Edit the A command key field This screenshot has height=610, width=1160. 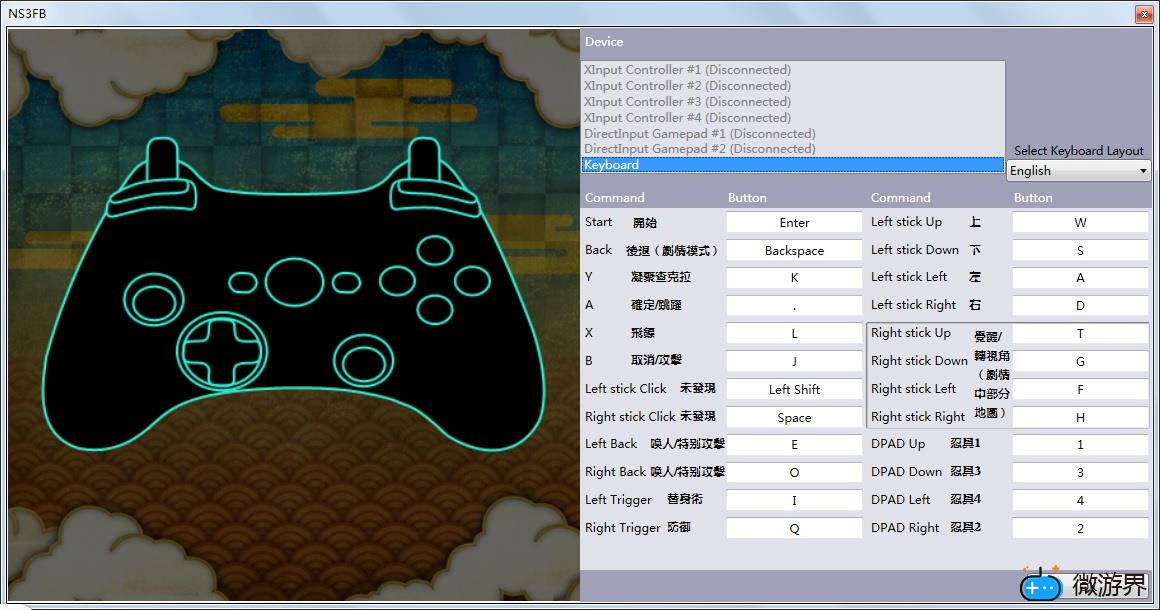tap(794, 306)
